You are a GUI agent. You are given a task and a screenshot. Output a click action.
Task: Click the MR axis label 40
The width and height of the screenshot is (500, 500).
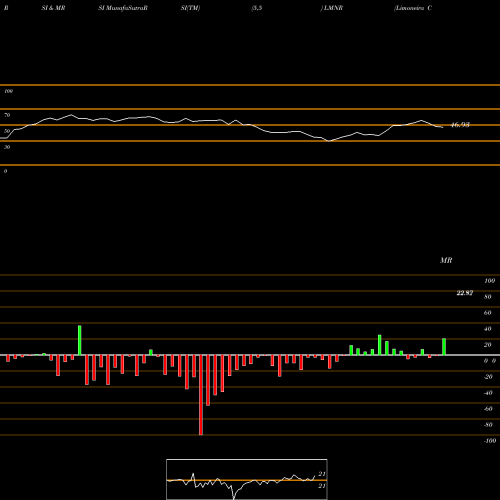click(x=488, y=329)
